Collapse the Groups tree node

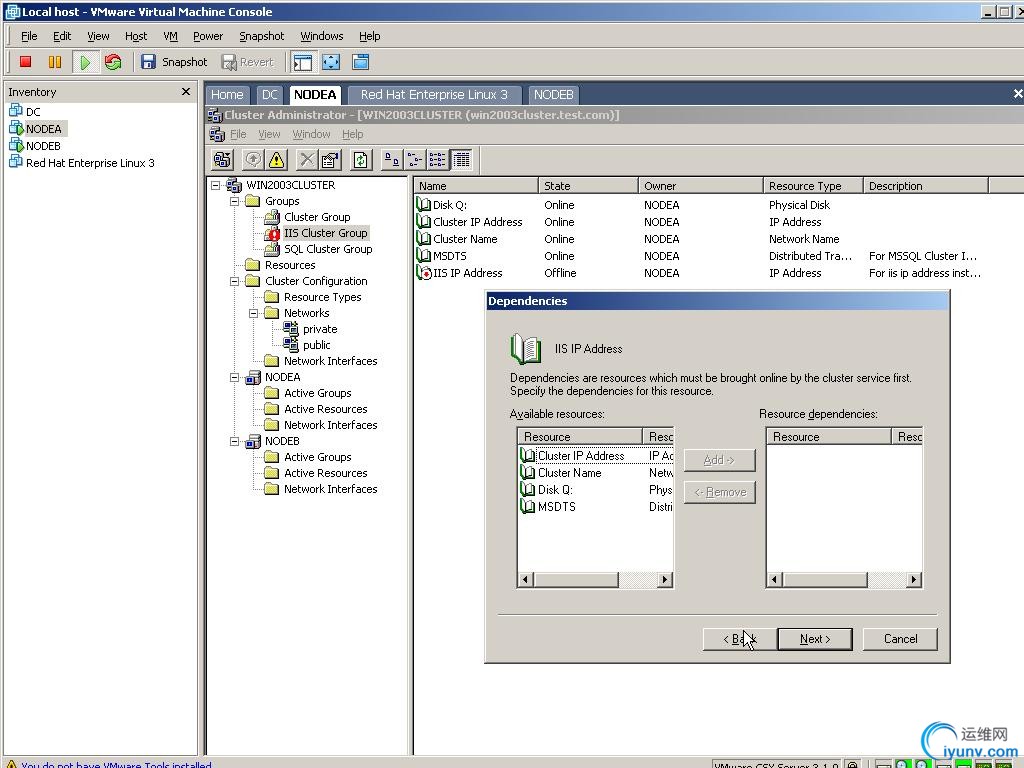pyautogui.click(x=234, y=201)
